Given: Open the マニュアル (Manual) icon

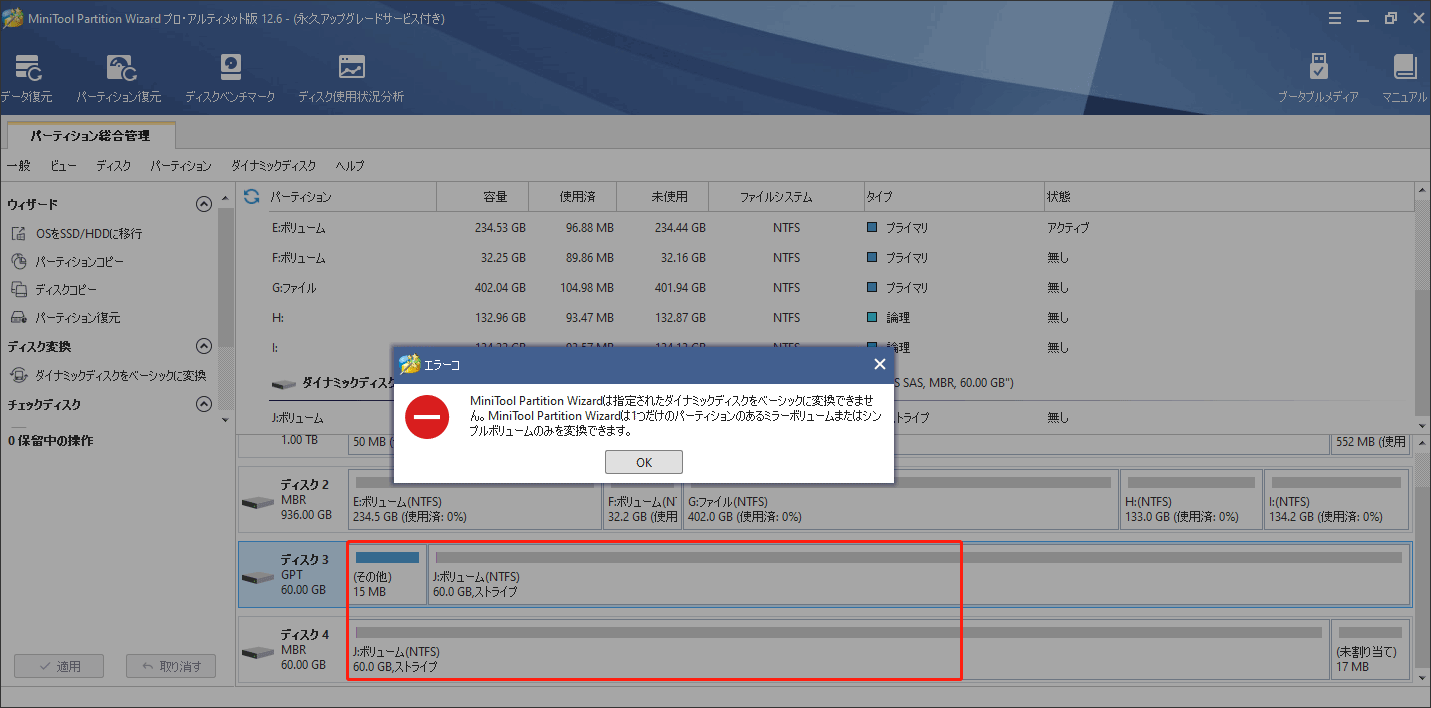Looking at the screenshot, I should pyautogui.click(x=1405, y=78).
